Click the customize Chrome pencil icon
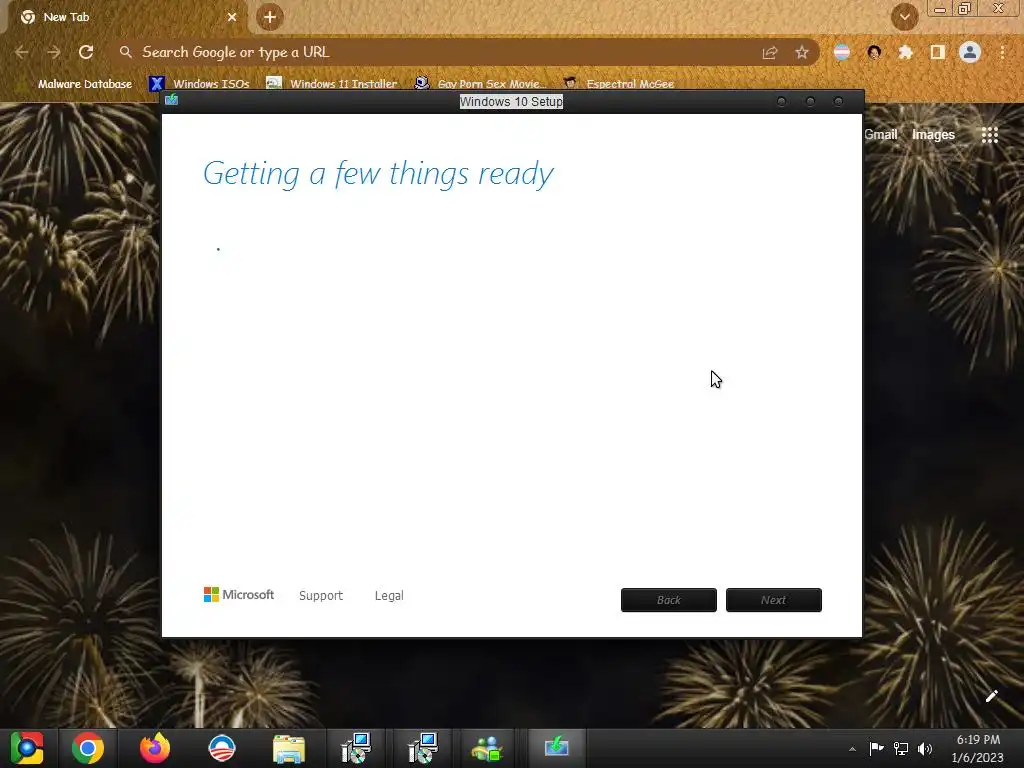Image resolution: width=1024 pixels, height=768 pixels. click(991, 696)
